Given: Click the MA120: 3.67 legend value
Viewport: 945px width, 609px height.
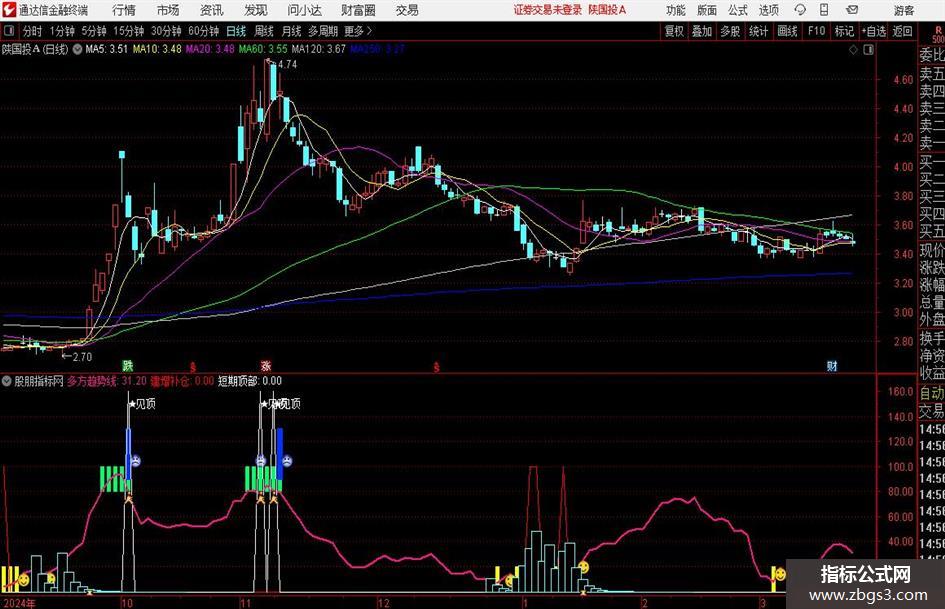Looking at the screenshot, I should point(319,49).
